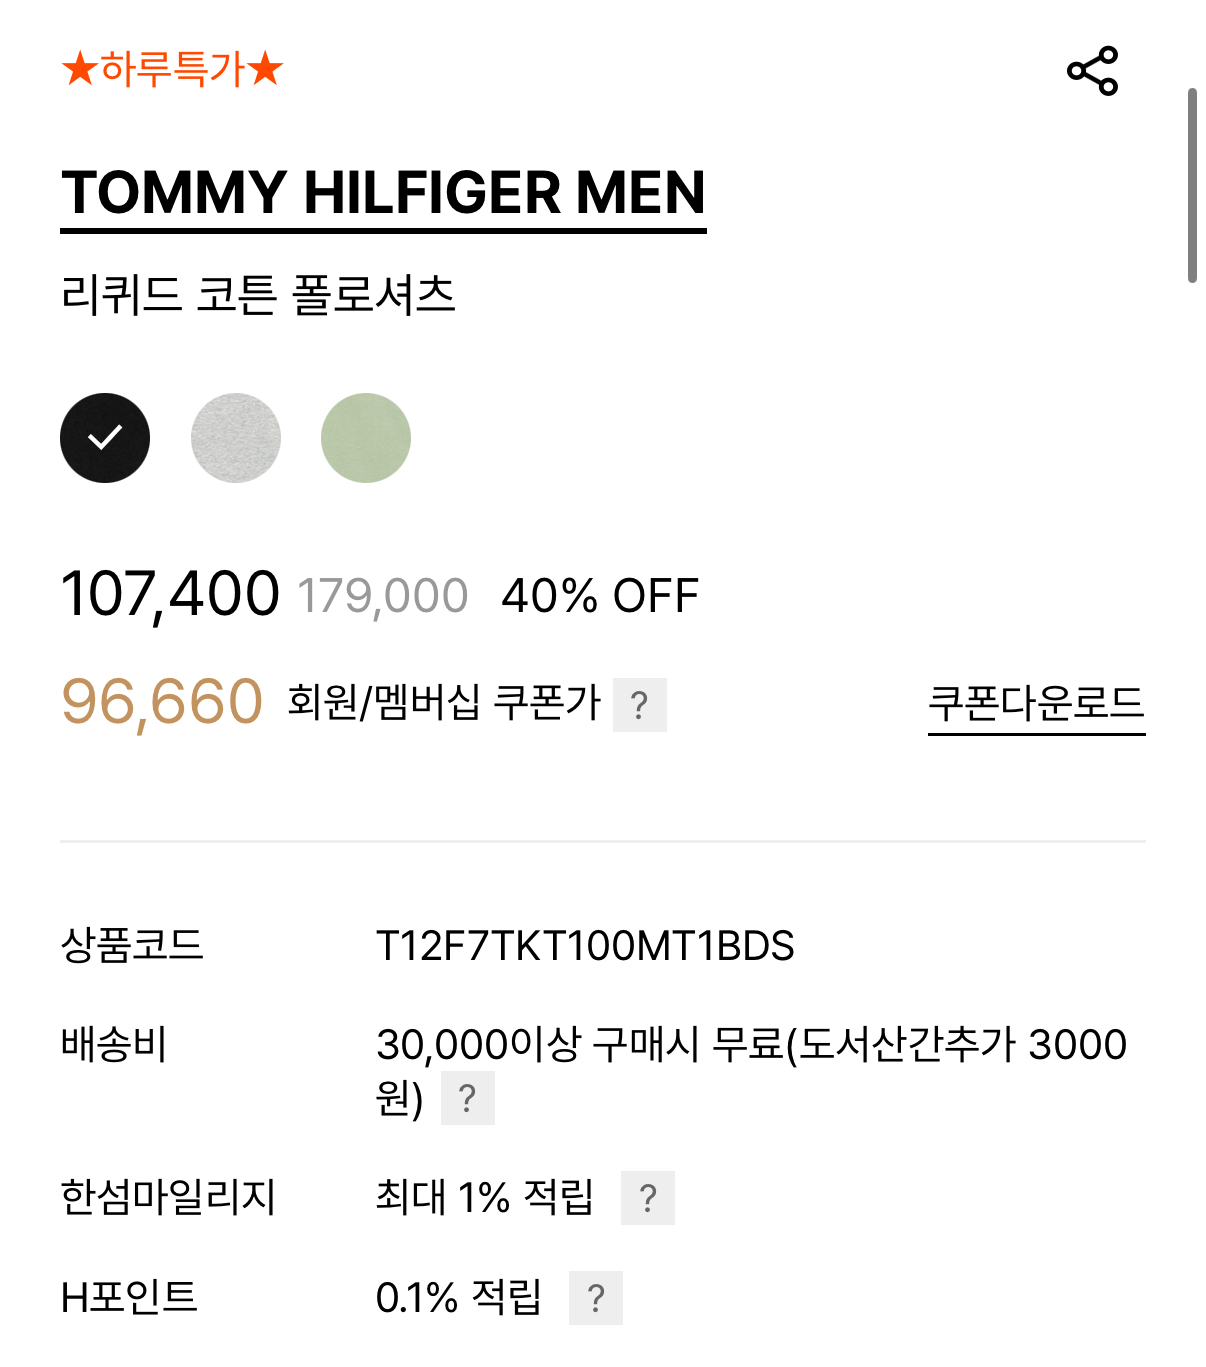Click product name 리퀴드 코튼 폴로셔츠
Image resolution: width=1206 pixels, height=1367 pixels.
pos(258,295)
